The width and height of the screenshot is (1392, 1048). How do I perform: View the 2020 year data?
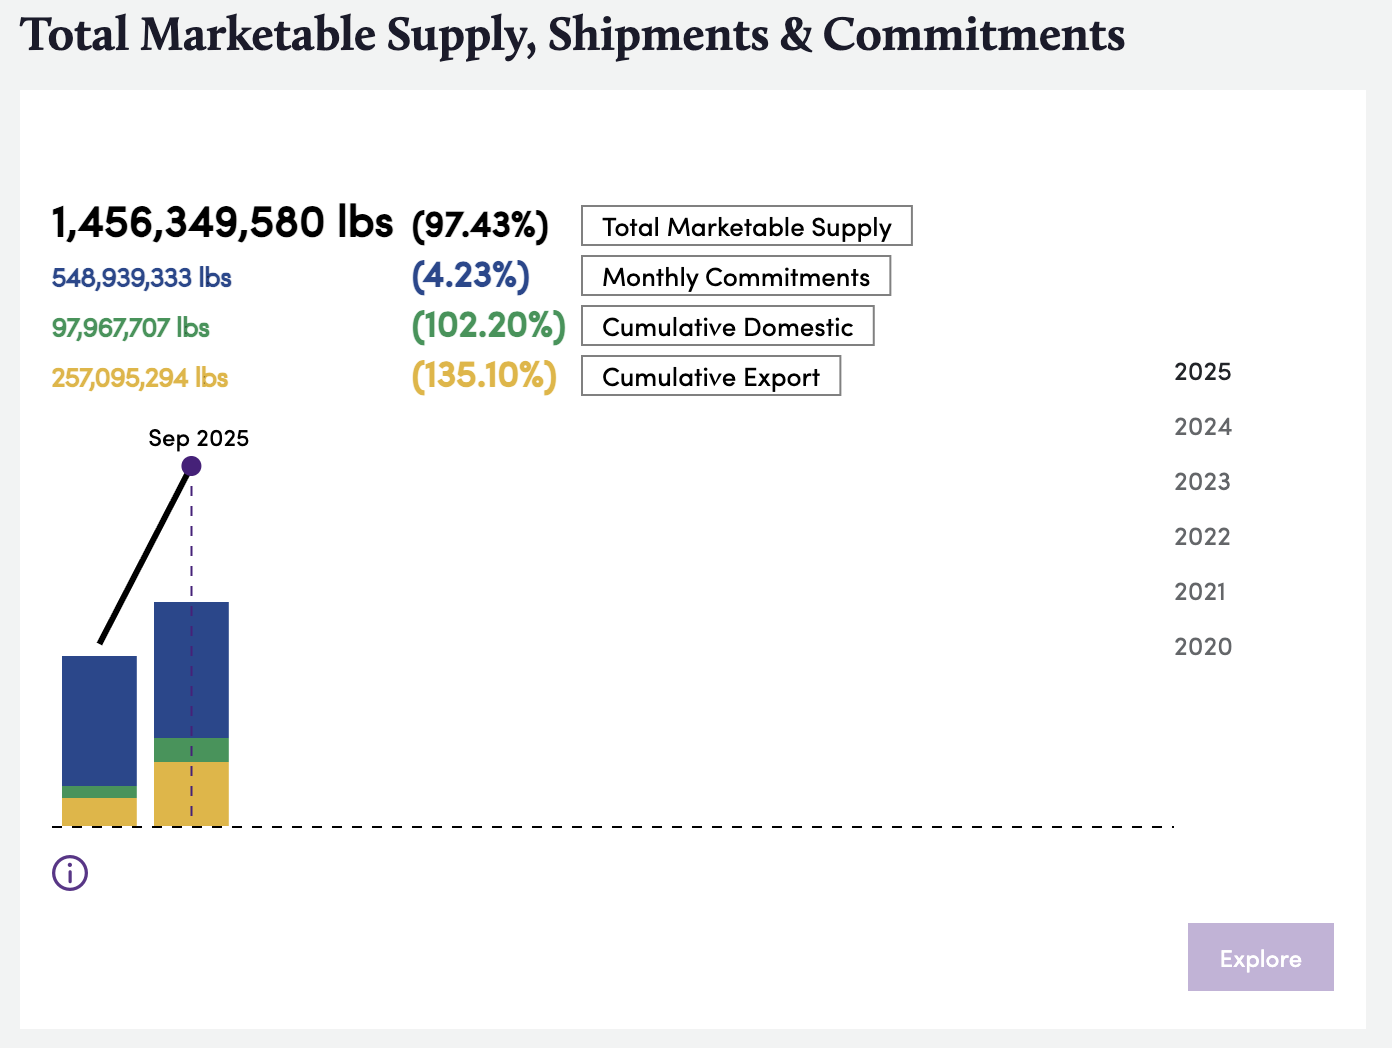pyautogui.click(x=1202, y=647)
